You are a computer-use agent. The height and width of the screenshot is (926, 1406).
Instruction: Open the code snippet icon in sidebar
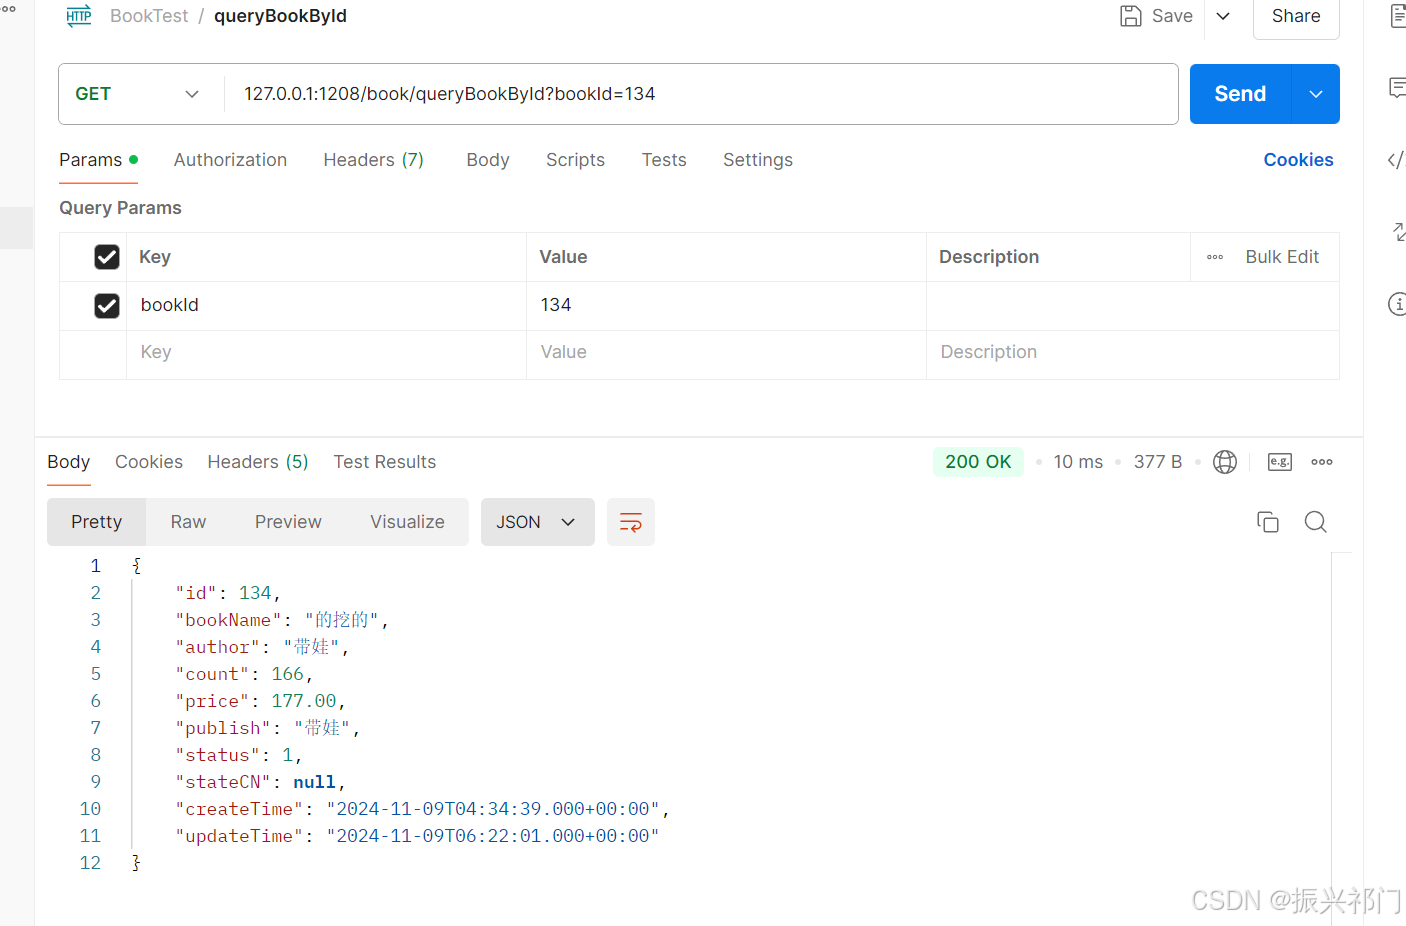point(1396,160)
